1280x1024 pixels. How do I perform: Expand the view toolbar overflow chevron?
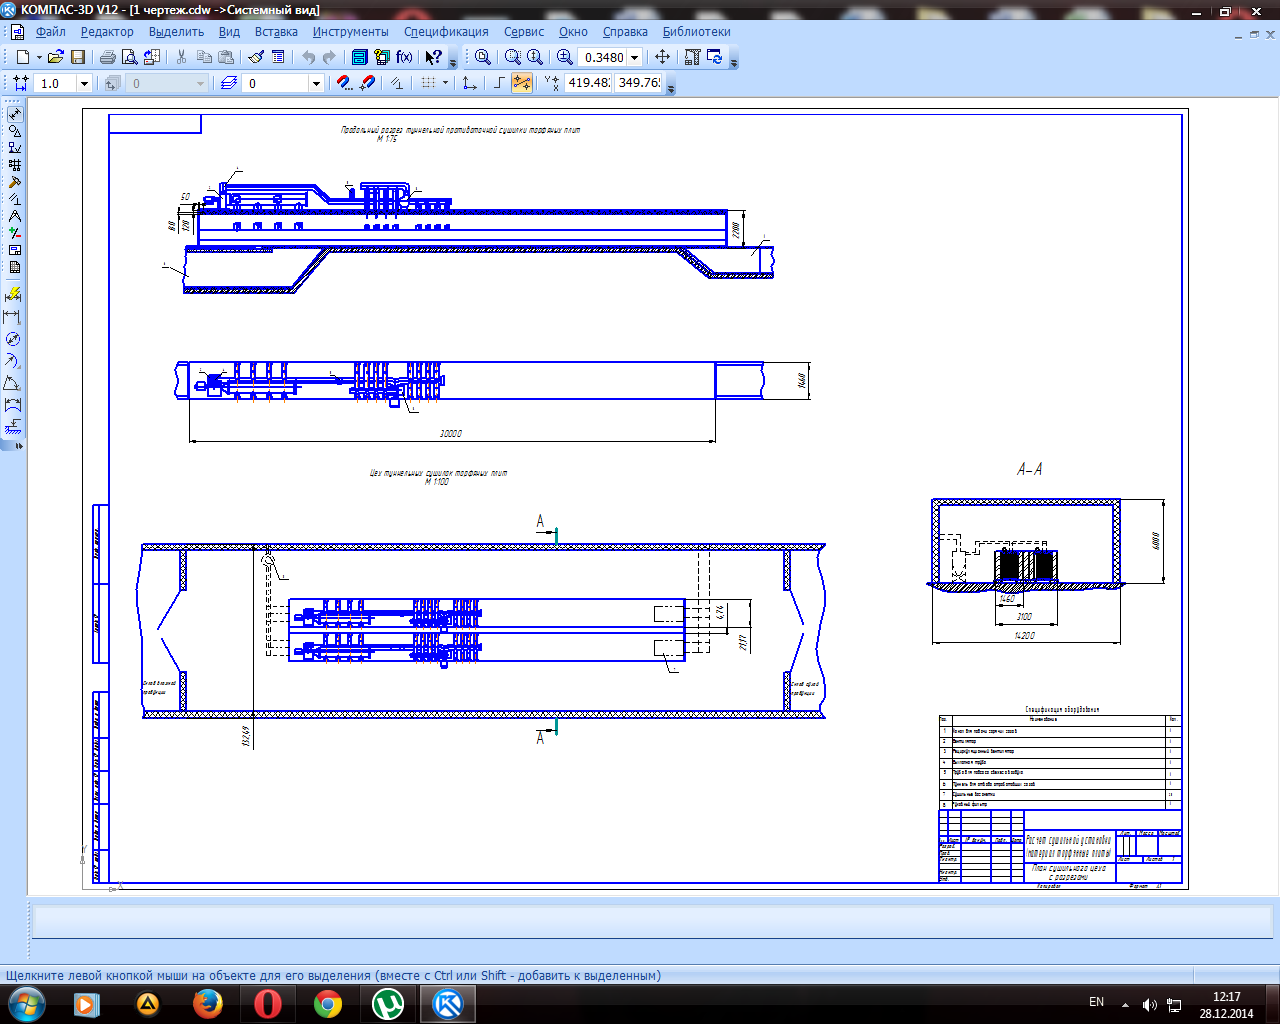[734, 62]
